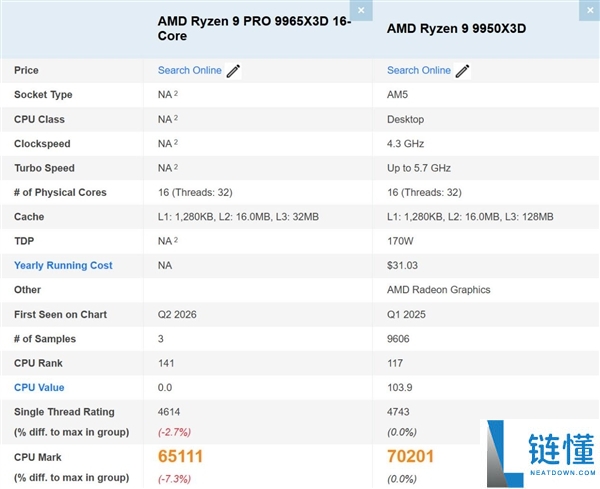Screen dimensions: 600x489
Task: Click the (-2.7%) difference value
Action: tap(174, 432)
